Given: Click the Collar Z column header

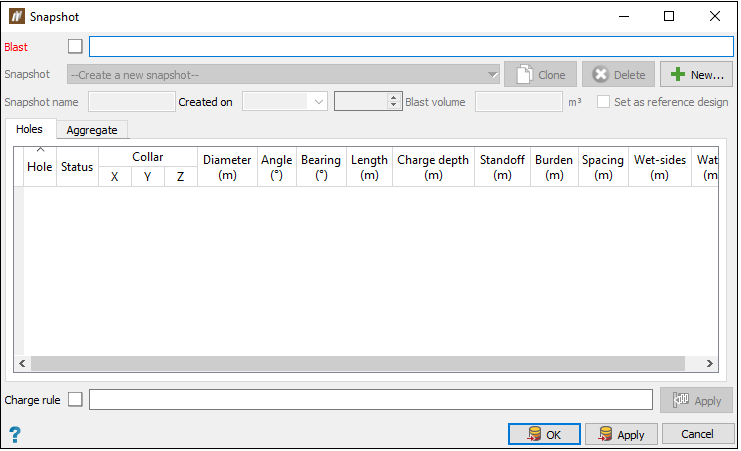Looking at the screenshot, I should click(x=181, y=177).
